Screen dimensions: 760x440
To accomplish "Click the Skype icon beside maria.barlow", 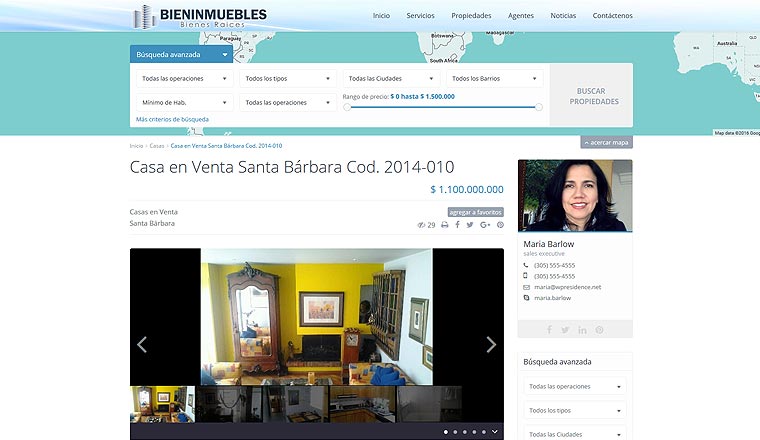I will click(526, 298).
